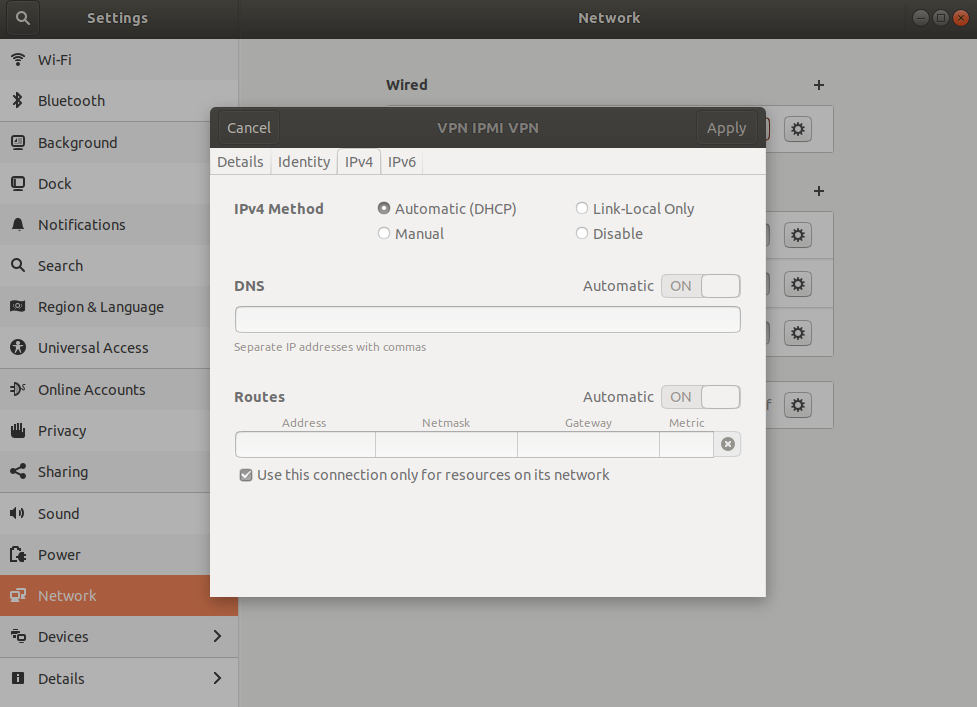Open Wi-Fi settings from sidebar

coord(55,60)
